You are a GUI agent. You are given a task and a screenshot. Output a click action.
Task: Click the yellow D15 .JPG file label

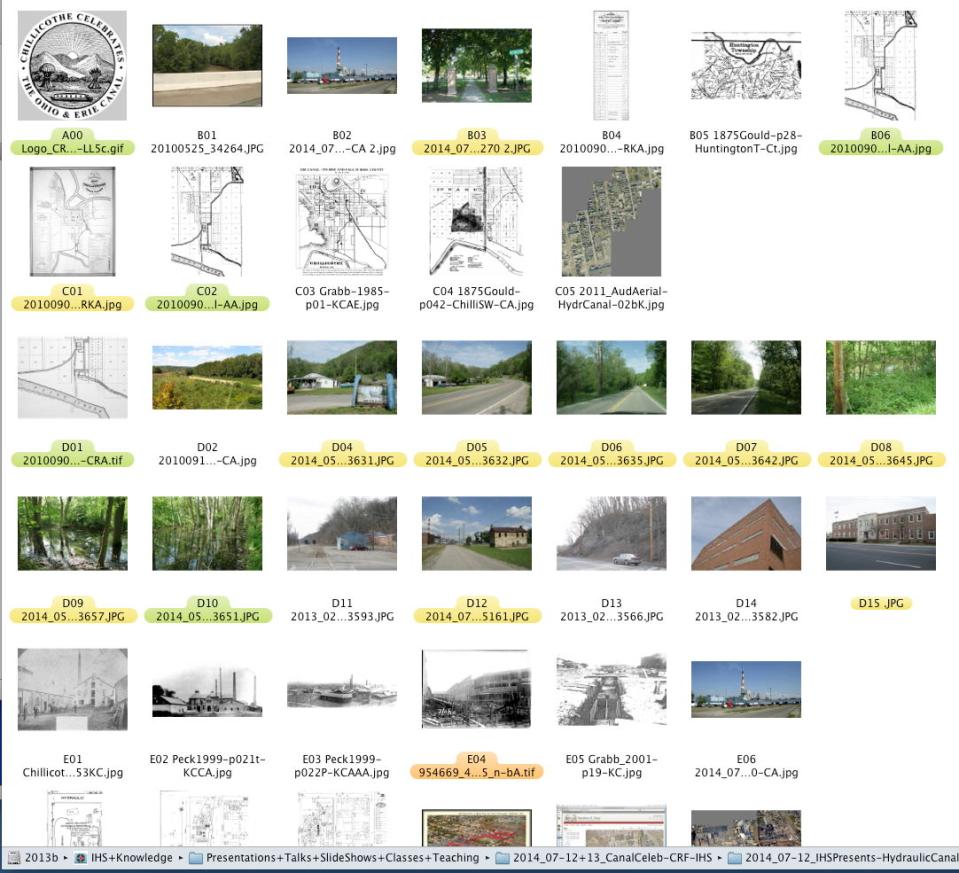pyautogui.click(x=881, y=603)
